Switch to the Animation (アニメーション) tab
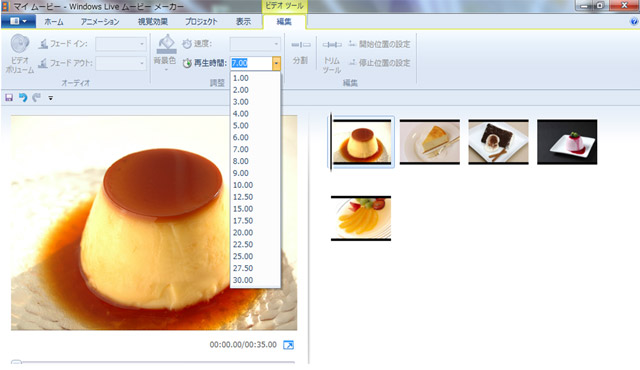The height and width of the screenshot is (370, 640). point(100,22)
